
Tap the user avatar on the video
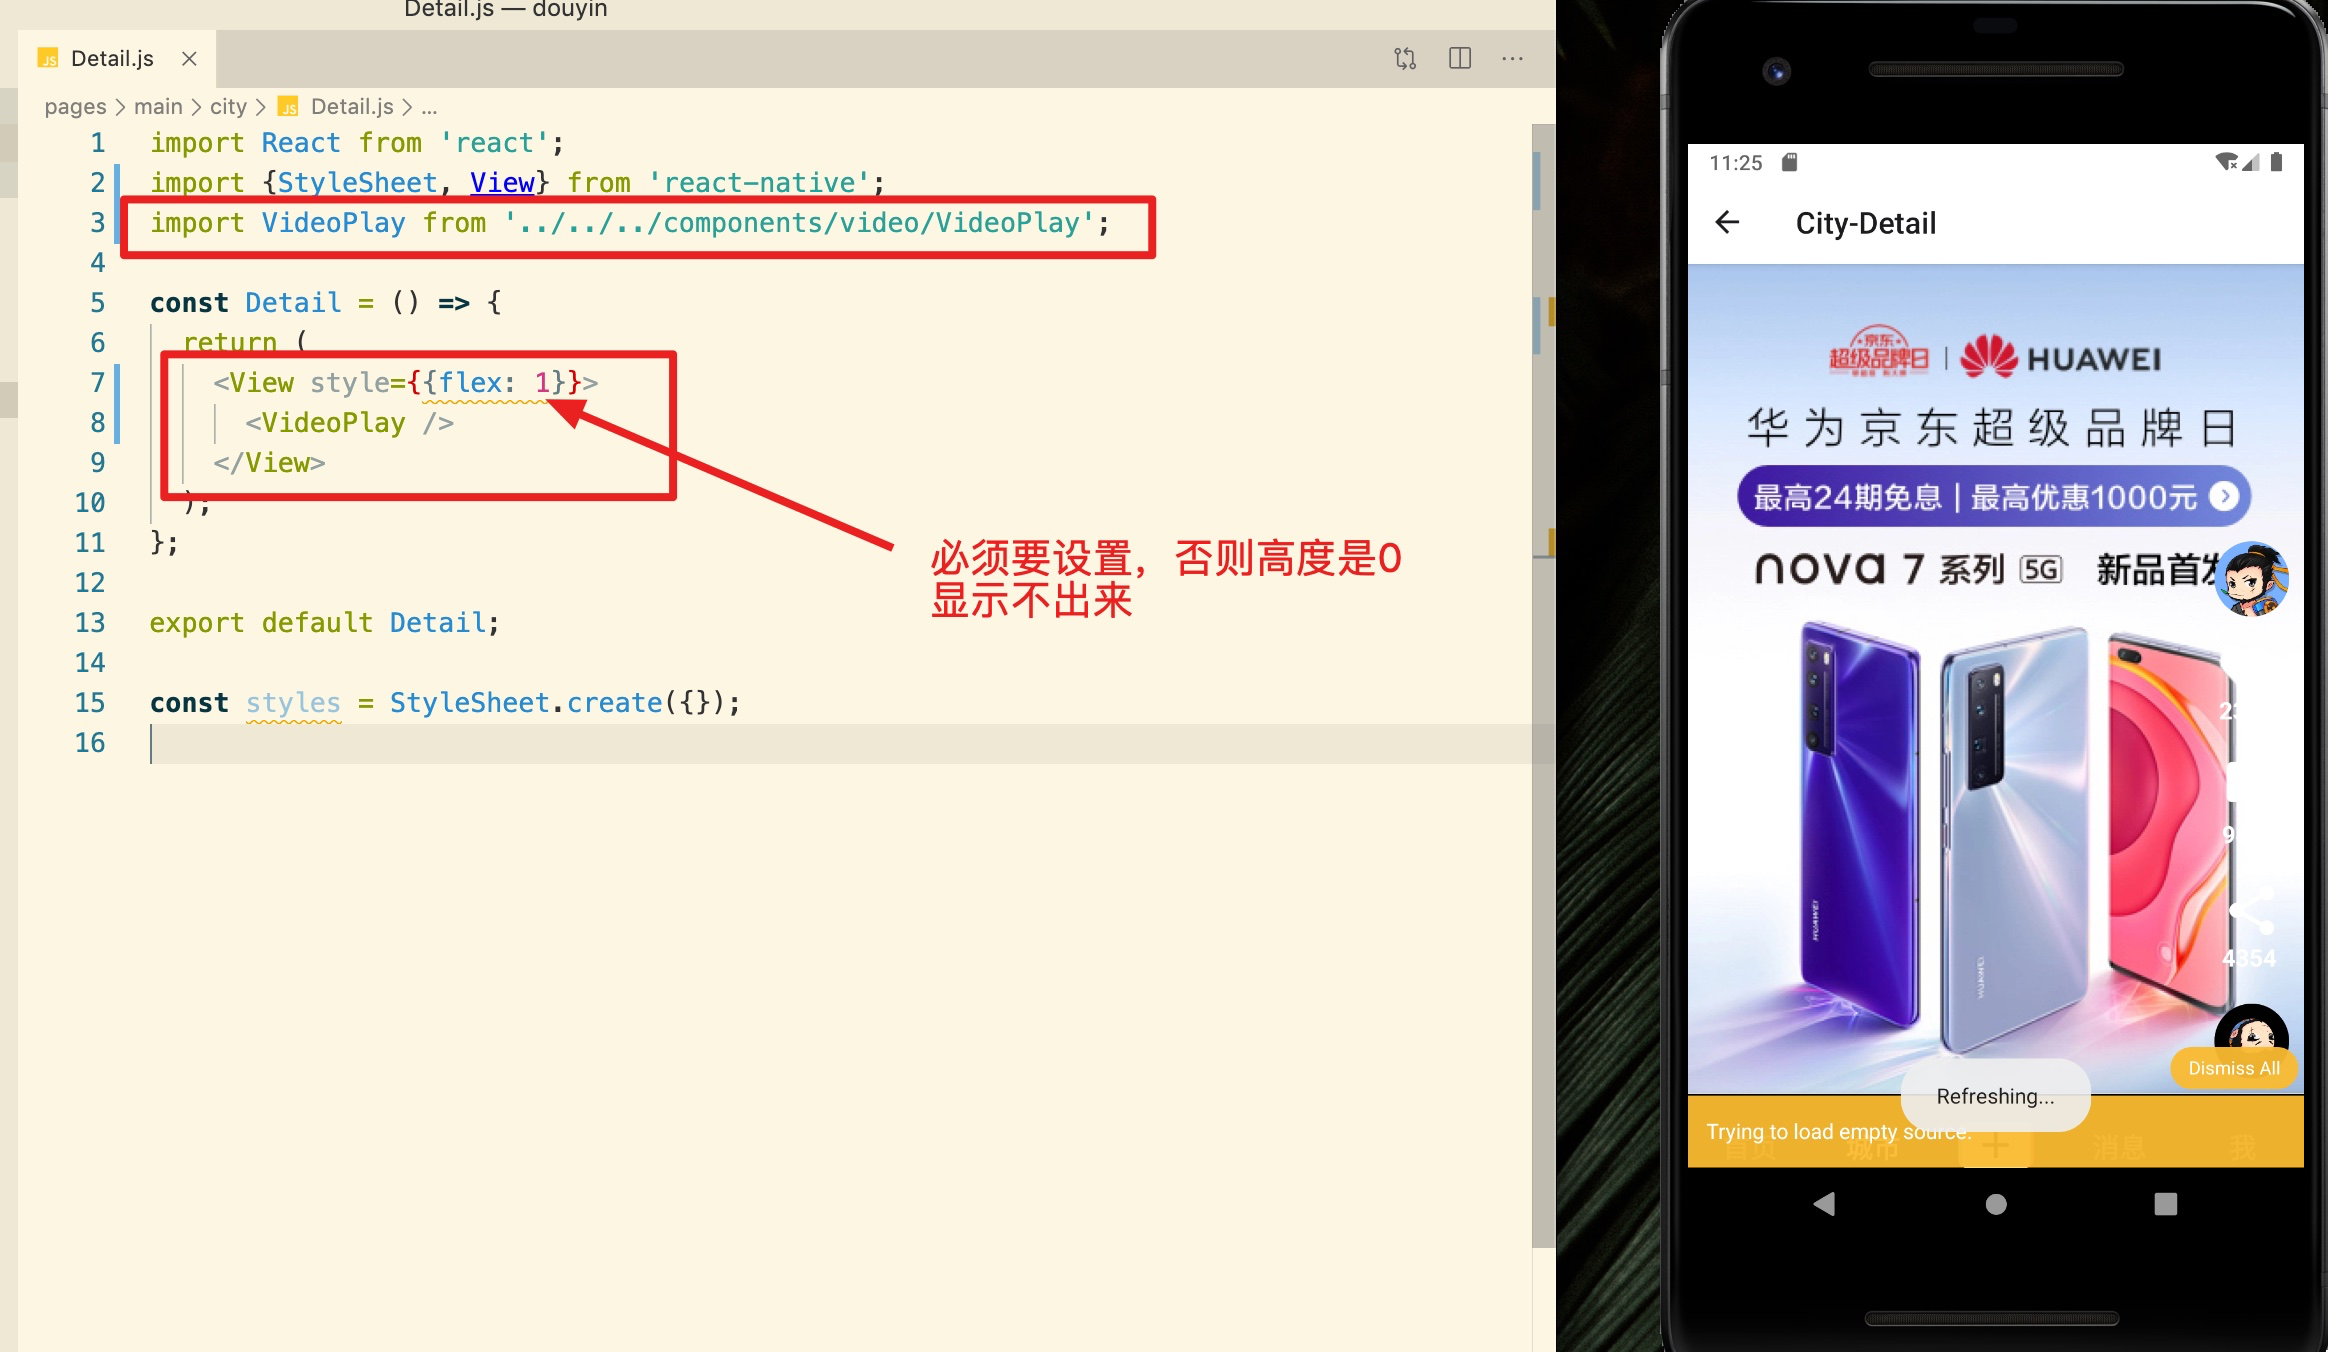2251,579
